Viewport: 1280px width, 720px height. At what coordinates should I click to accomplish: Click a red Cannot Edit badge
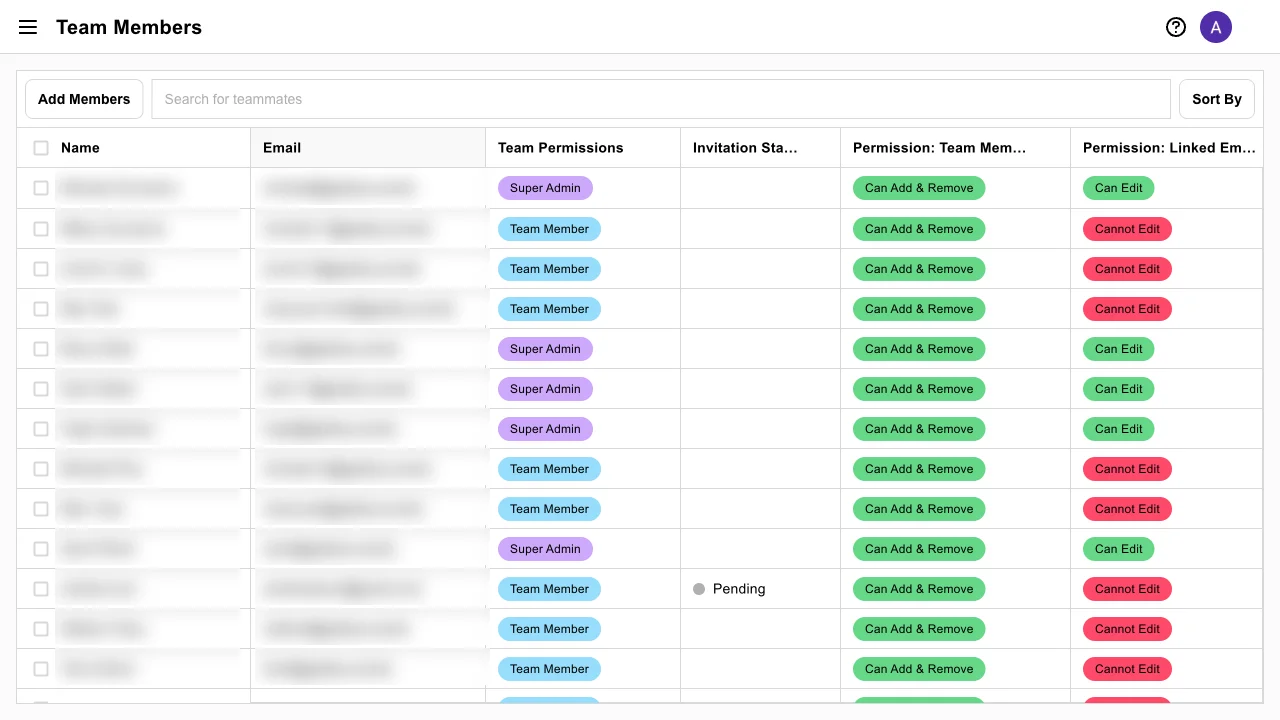1127,229
